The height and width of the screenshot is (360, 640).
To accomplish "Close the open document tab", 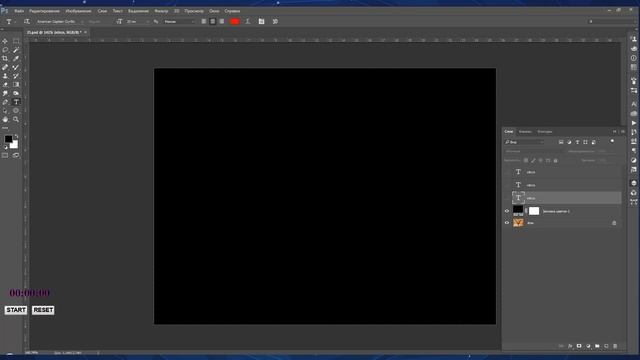I will (x=85, y=32).
